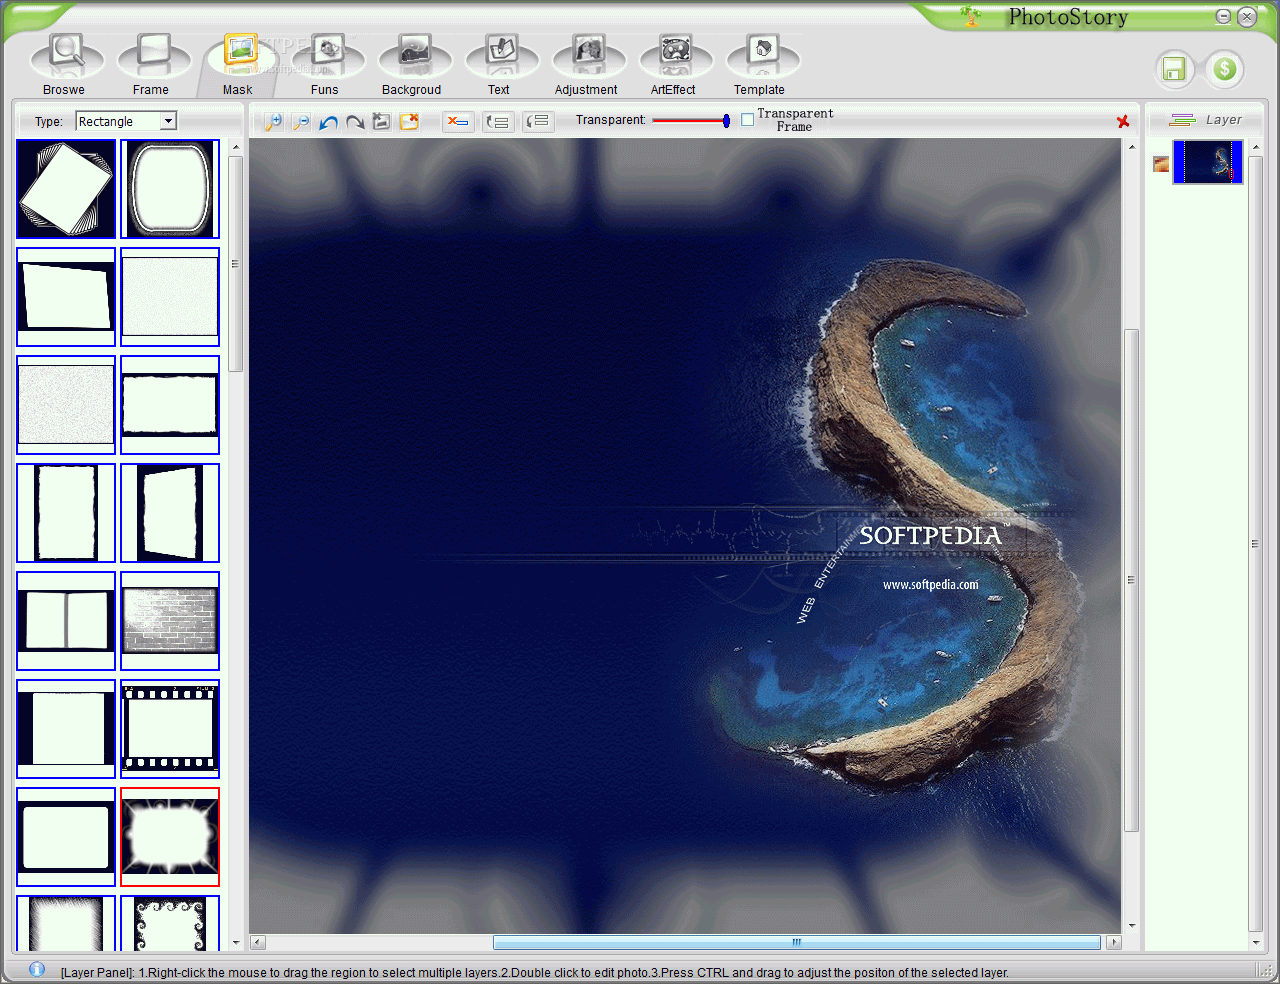The width and height of the screenshot is (1280, 984).
Task: Click the gray image delete icon
Action: coord(381,122)
